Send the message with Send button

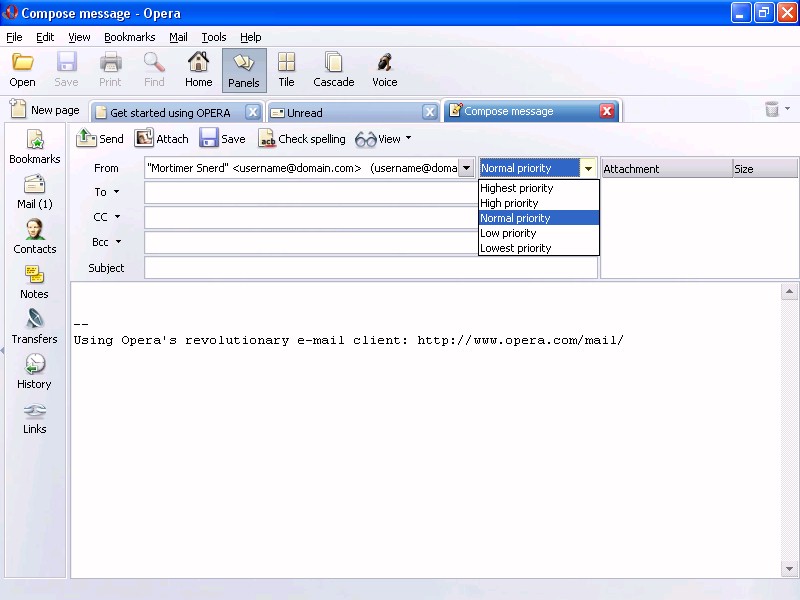pyautogui.click(x=100, y=139)
